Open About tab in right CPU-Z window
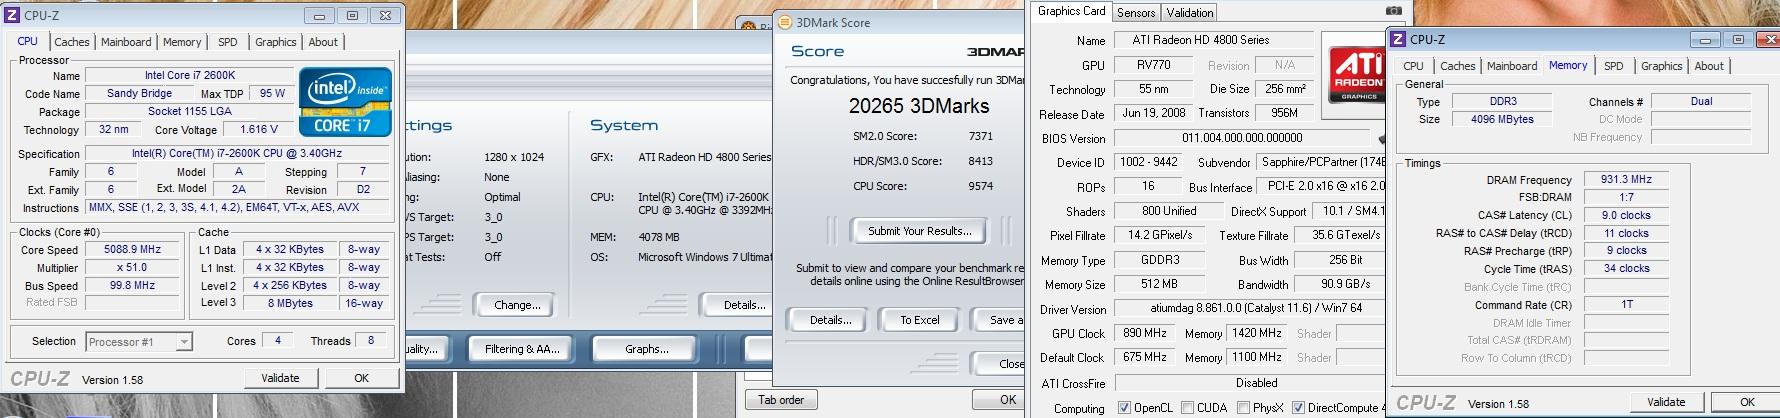Image resolution: width=1780 pixels, height=418 pixels. (1709, 66)
